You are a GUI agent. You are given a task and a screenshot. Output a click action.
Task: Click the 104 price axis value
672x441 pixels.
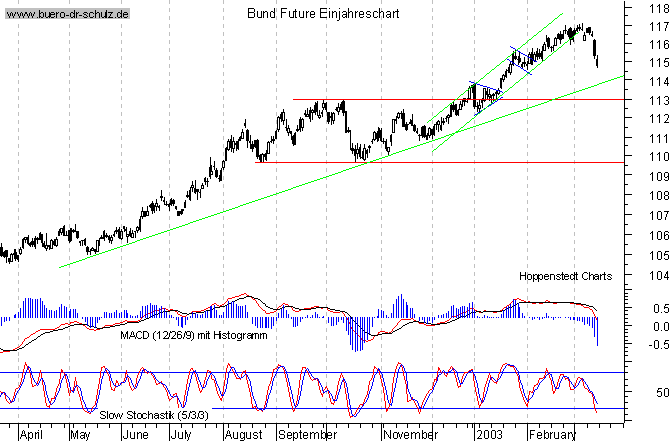click(x=659, y=276)
